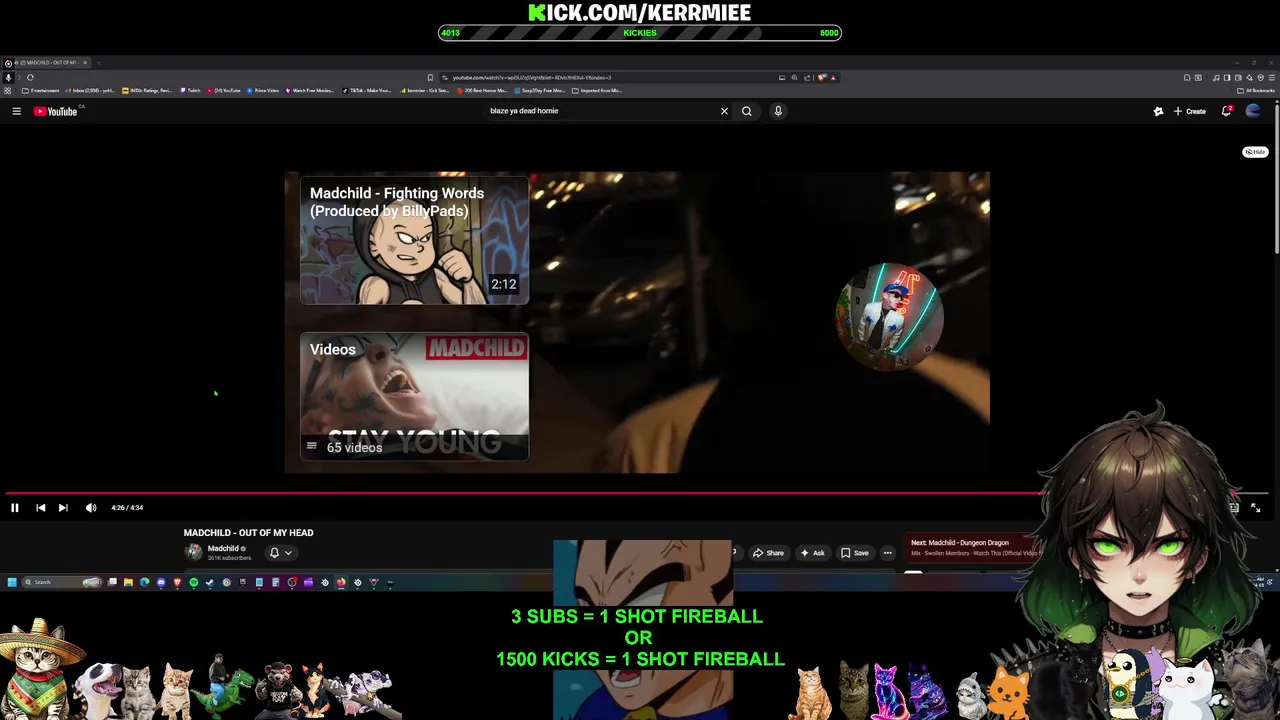Skip to previous video in the player
This screenshot has width=1280, height=720.
pyautogui.click(x=40, y=508)
